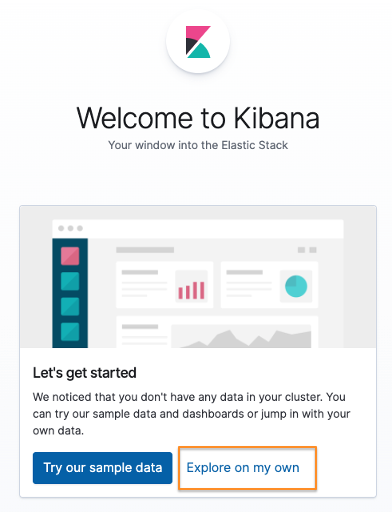Click the pie chart card in illustration
Screen dimensions: 392x513
(269, 285)
